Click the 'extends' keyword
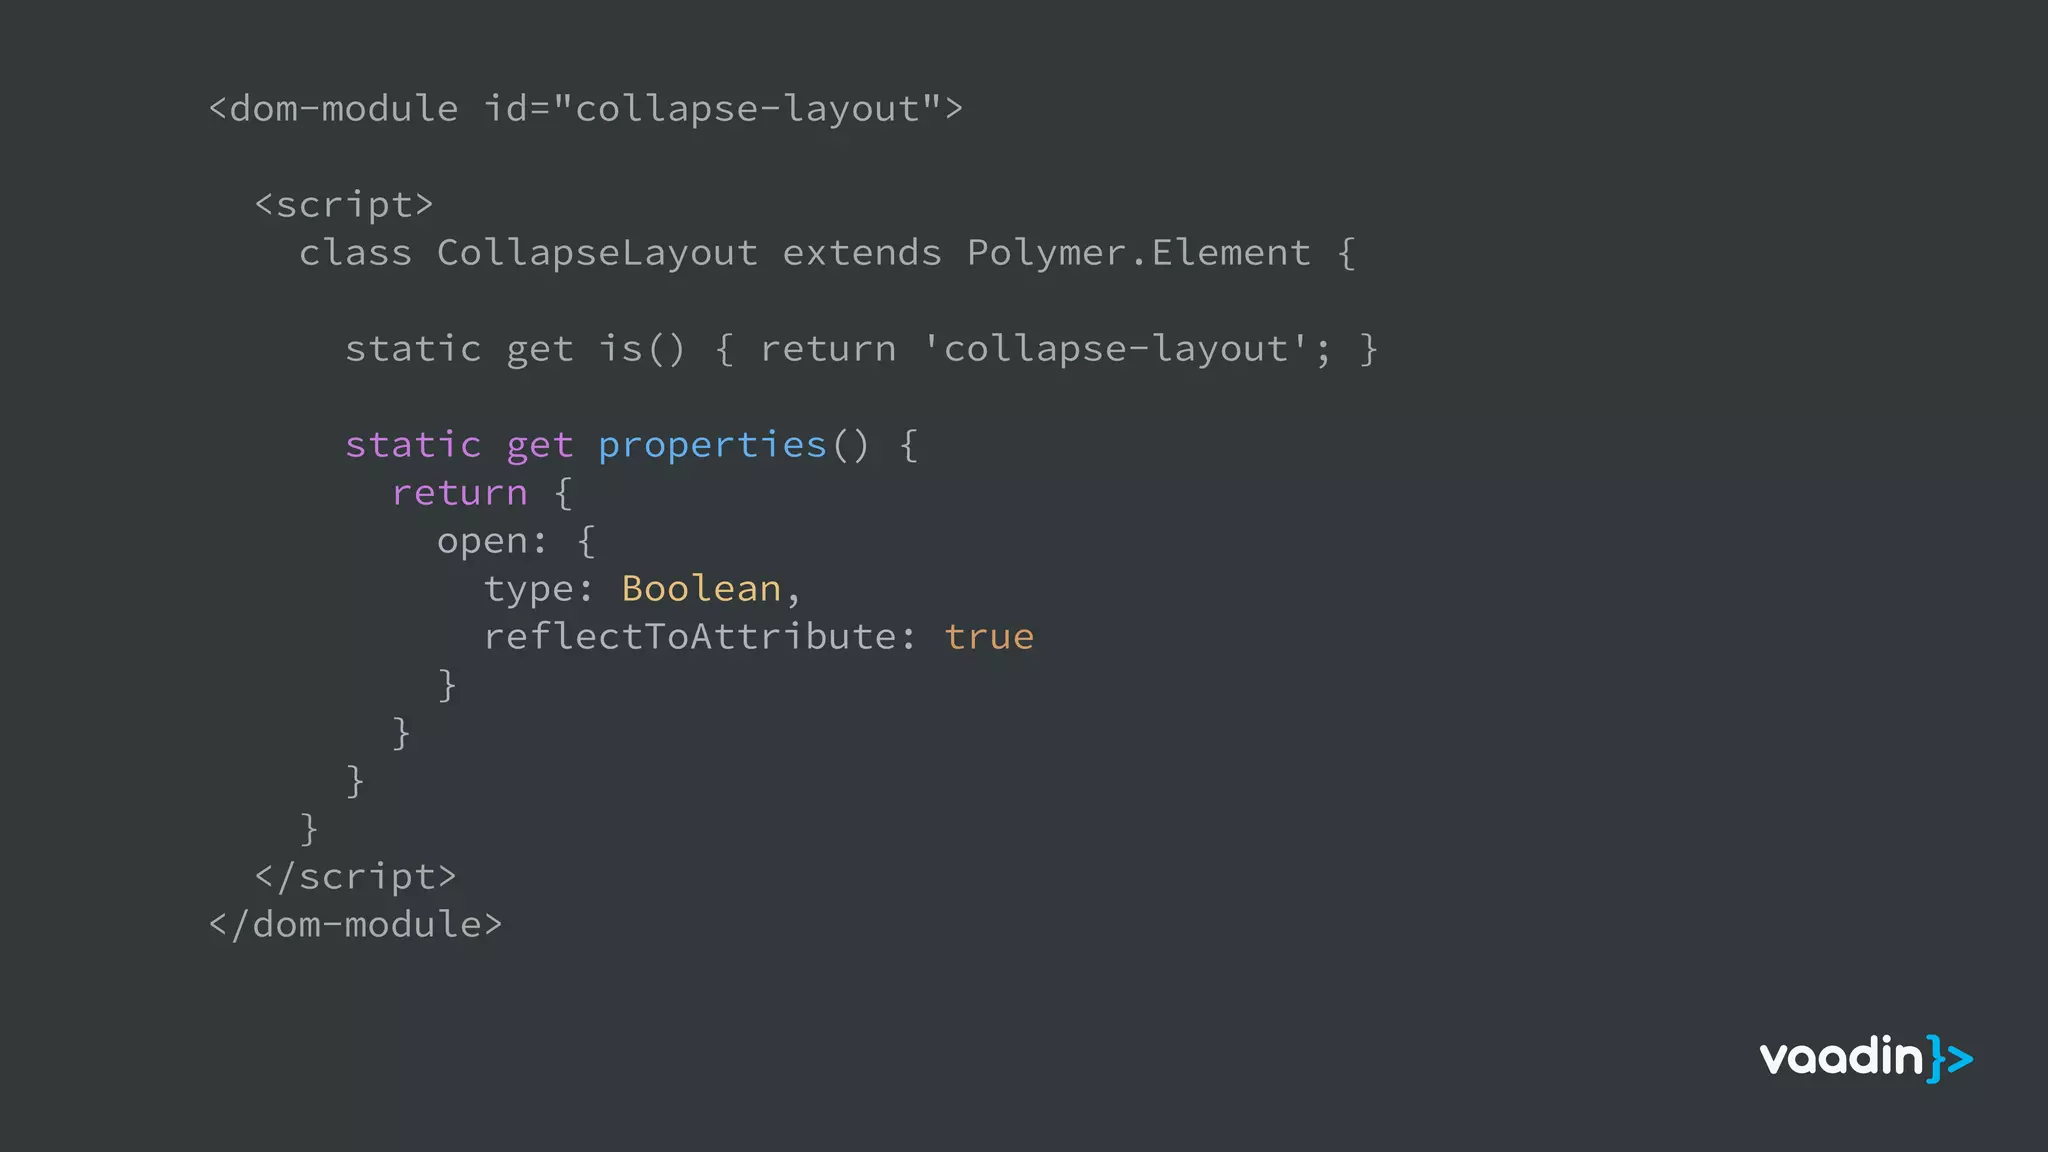Image resolution: width=2048 pixels, height=1152 pixels. pos(862,253)
